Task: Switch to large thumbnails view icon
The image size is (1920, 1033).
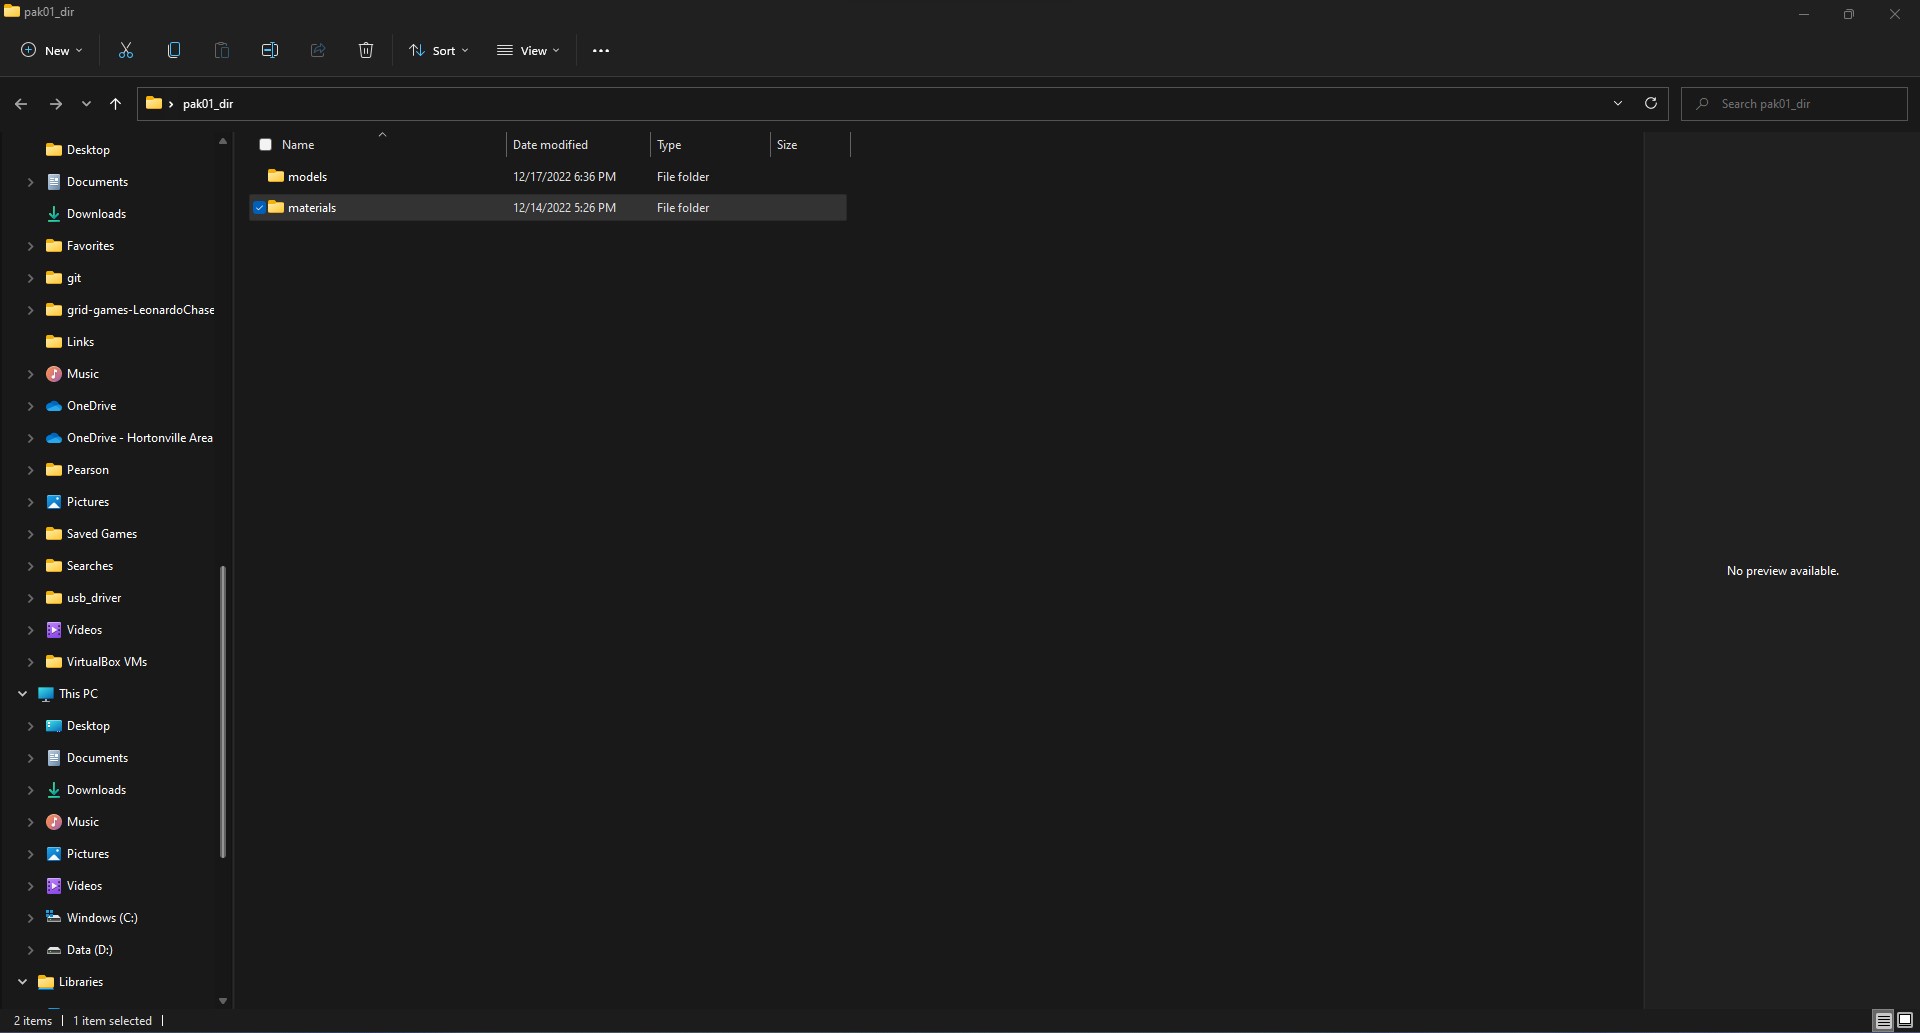Action: click(x=1905, y=1020)
